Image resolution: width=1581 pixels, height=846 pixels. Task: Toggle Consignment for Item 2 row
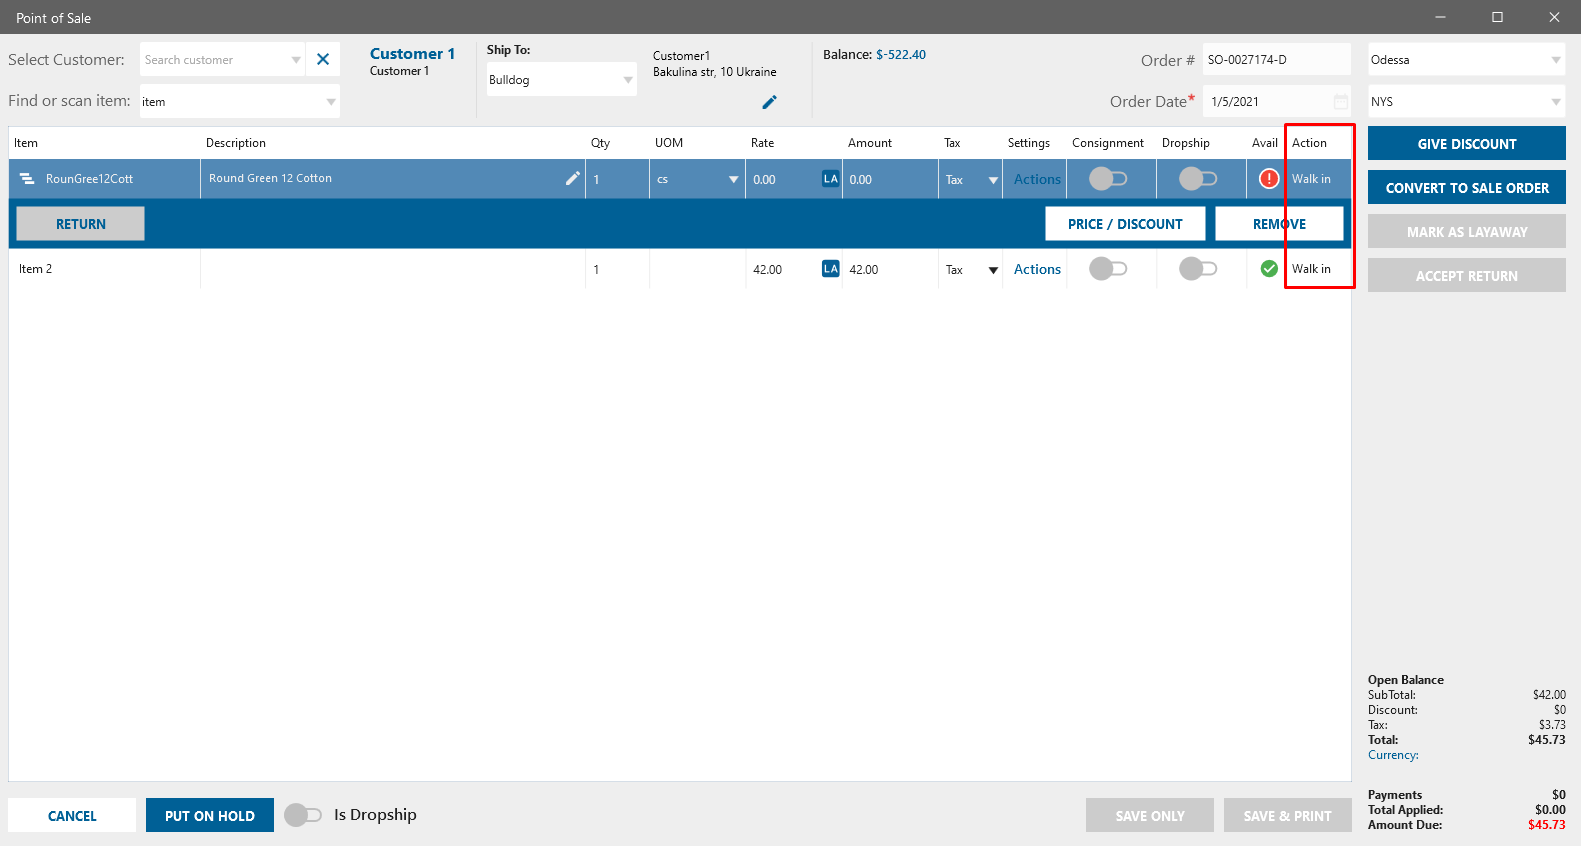coord(1108,269)
